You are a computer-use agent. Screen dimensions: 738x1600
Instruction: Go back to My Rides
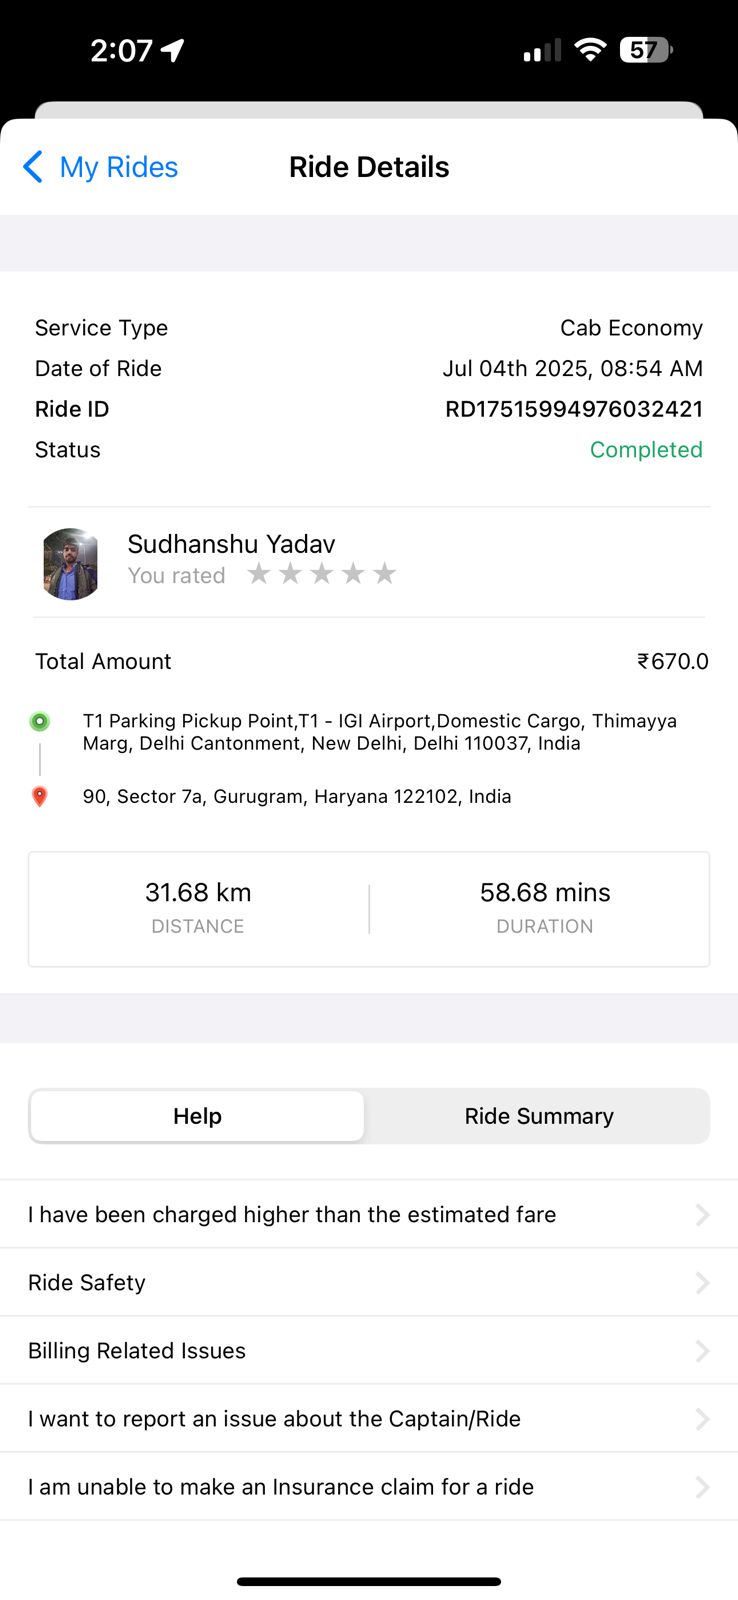[x=118, y=167]
